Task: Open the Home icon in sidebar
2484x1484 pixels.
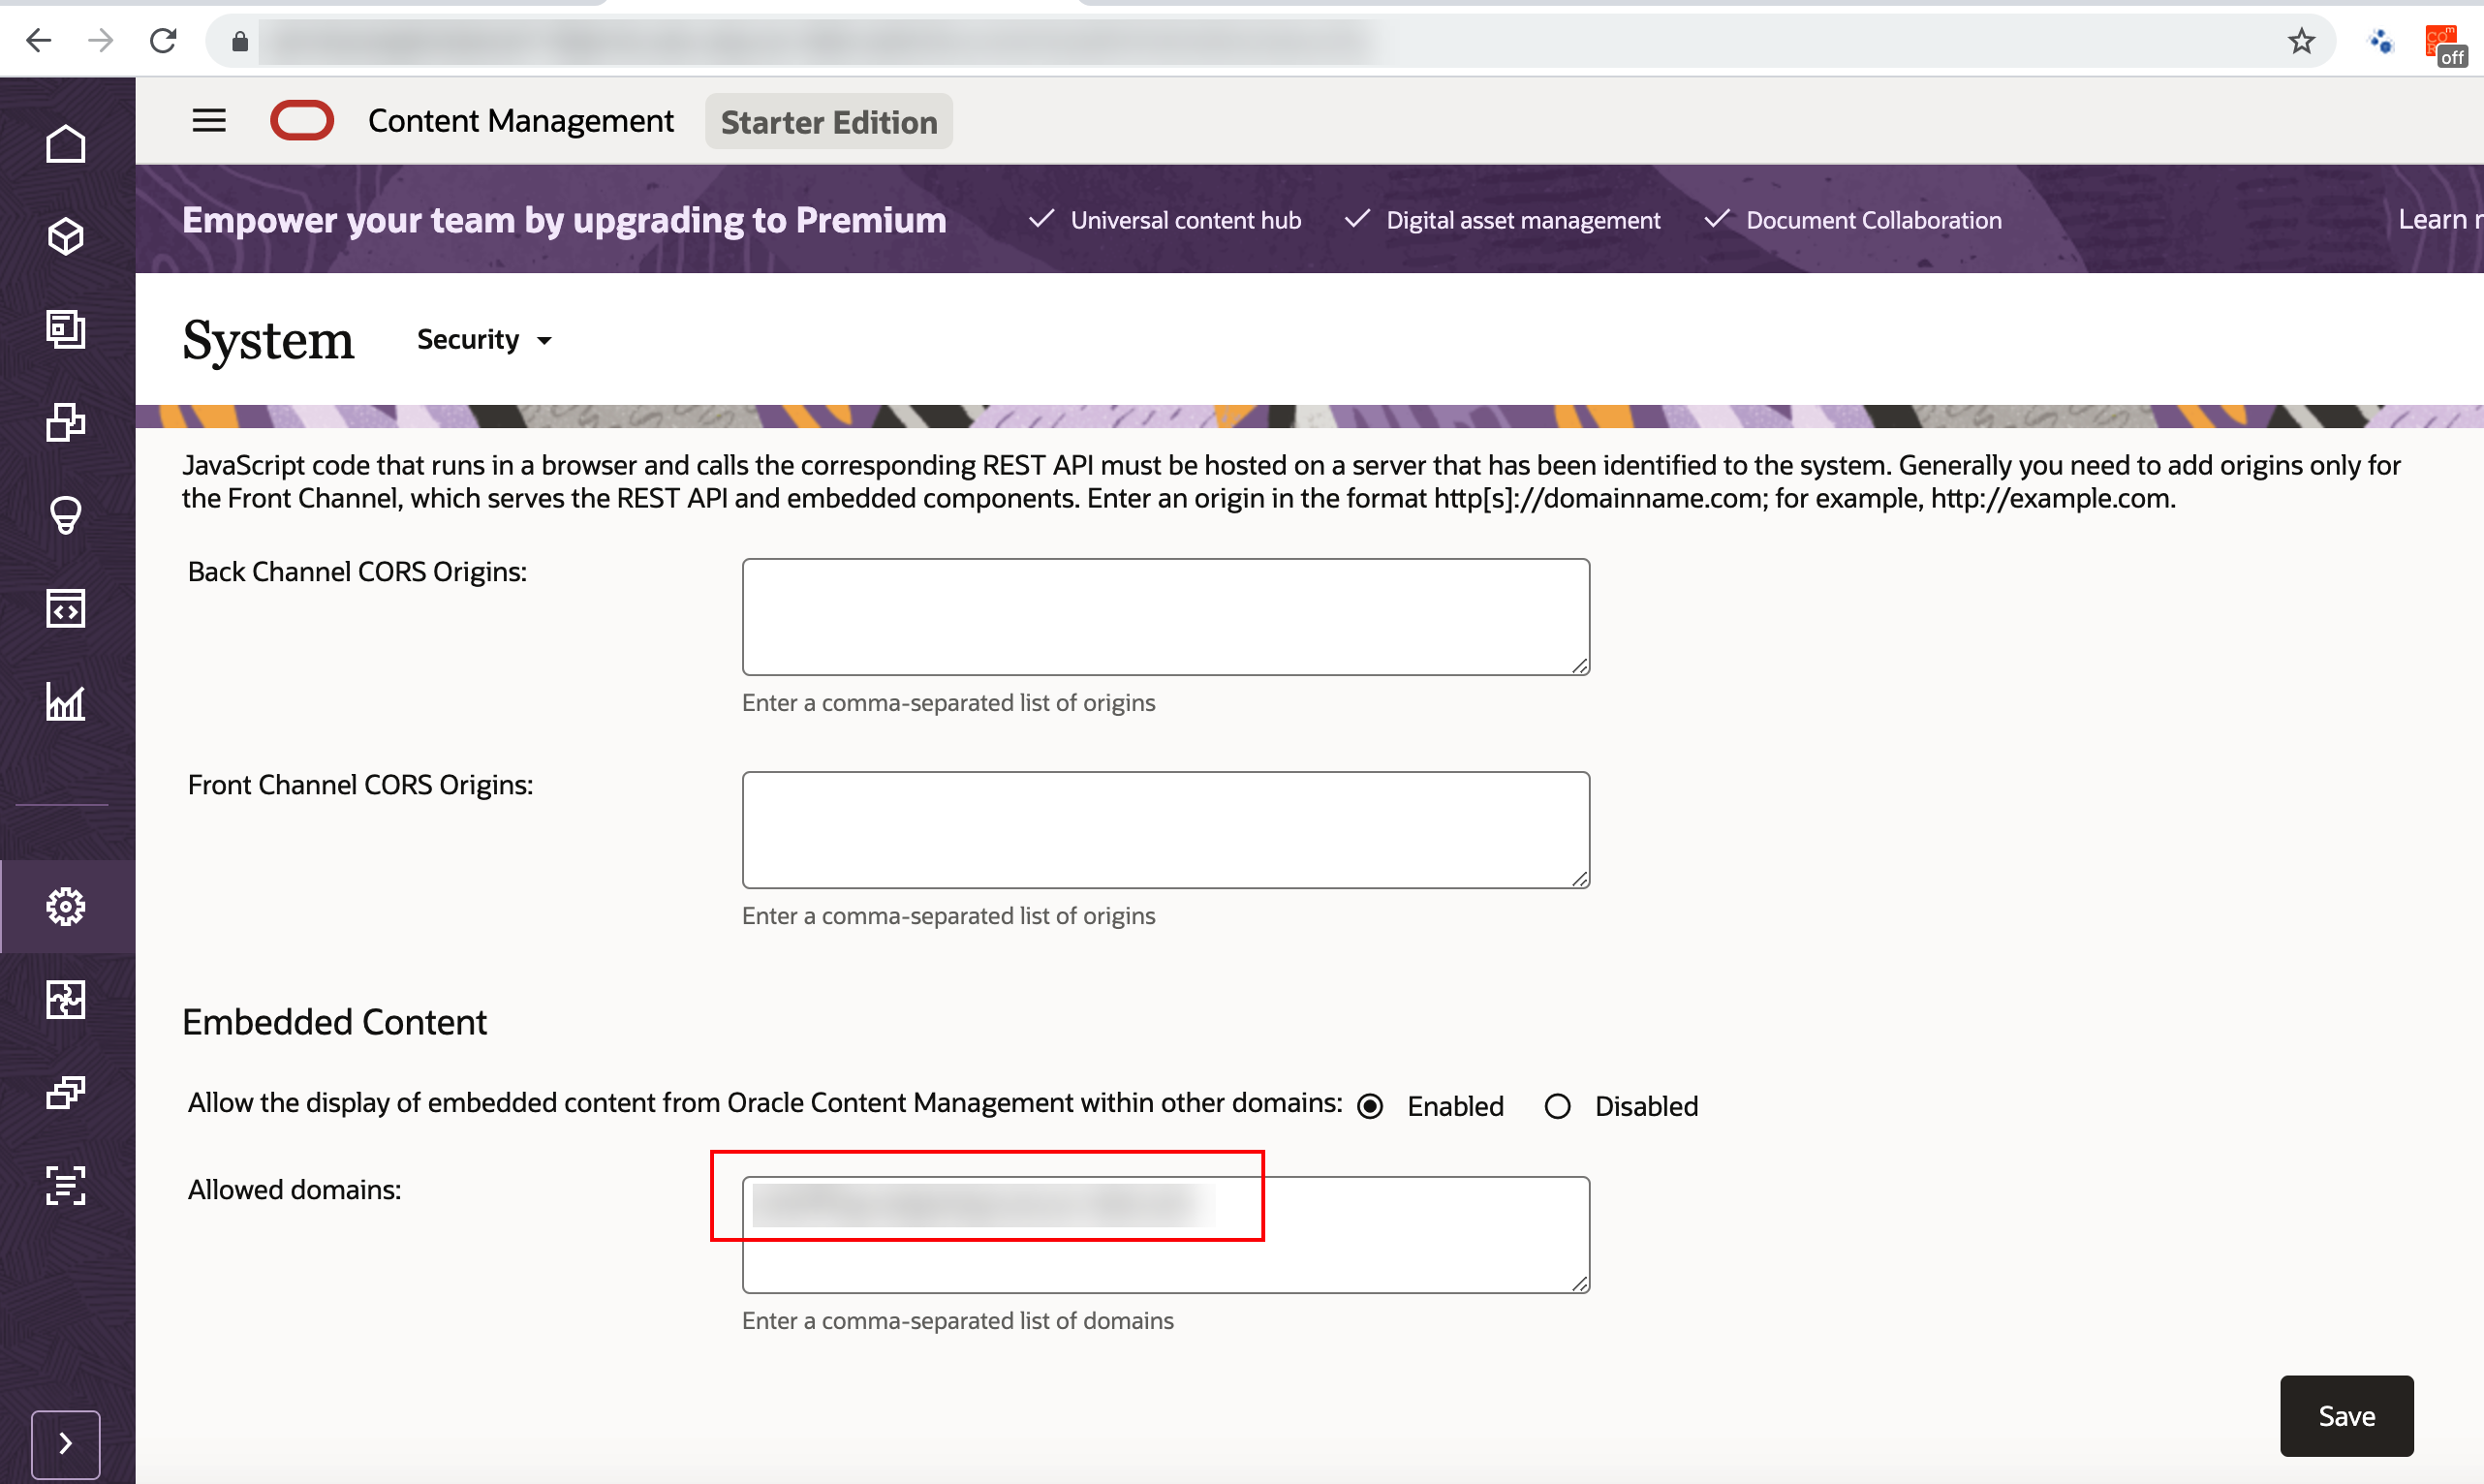Action: point(66,144)
